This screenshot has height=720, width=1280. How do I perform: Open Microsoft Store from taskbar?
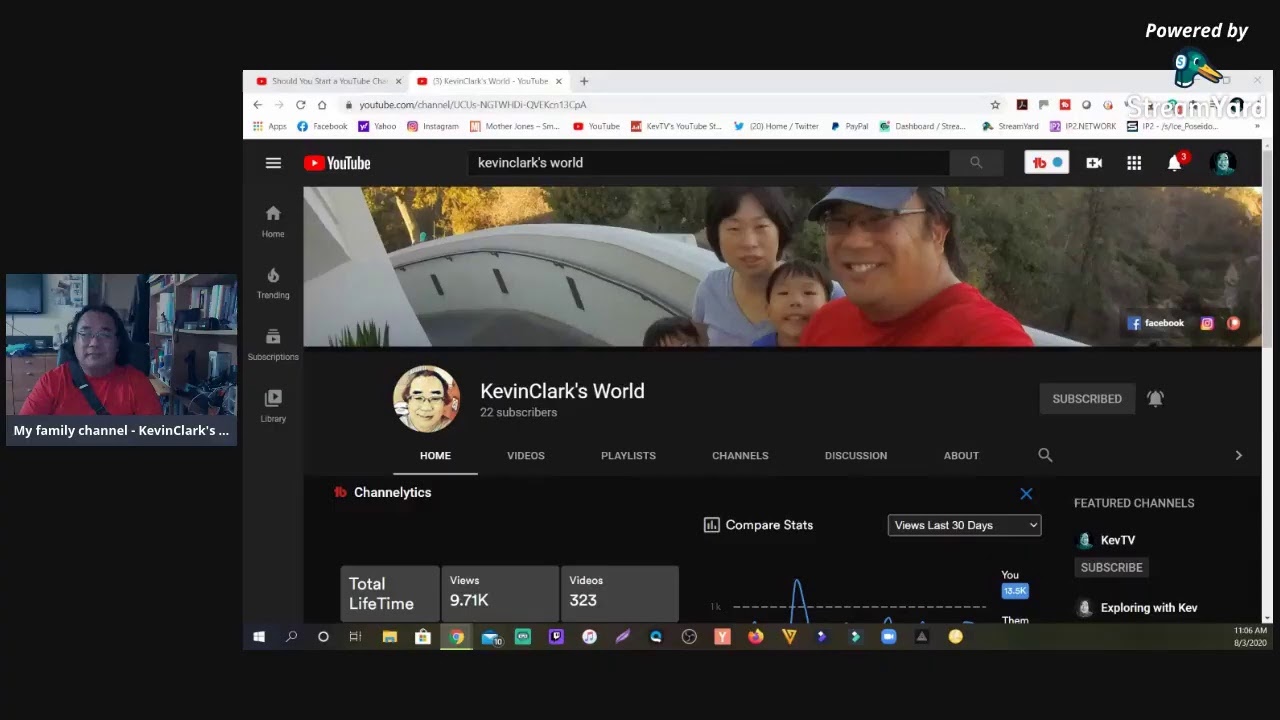click(x=423, y=636)
